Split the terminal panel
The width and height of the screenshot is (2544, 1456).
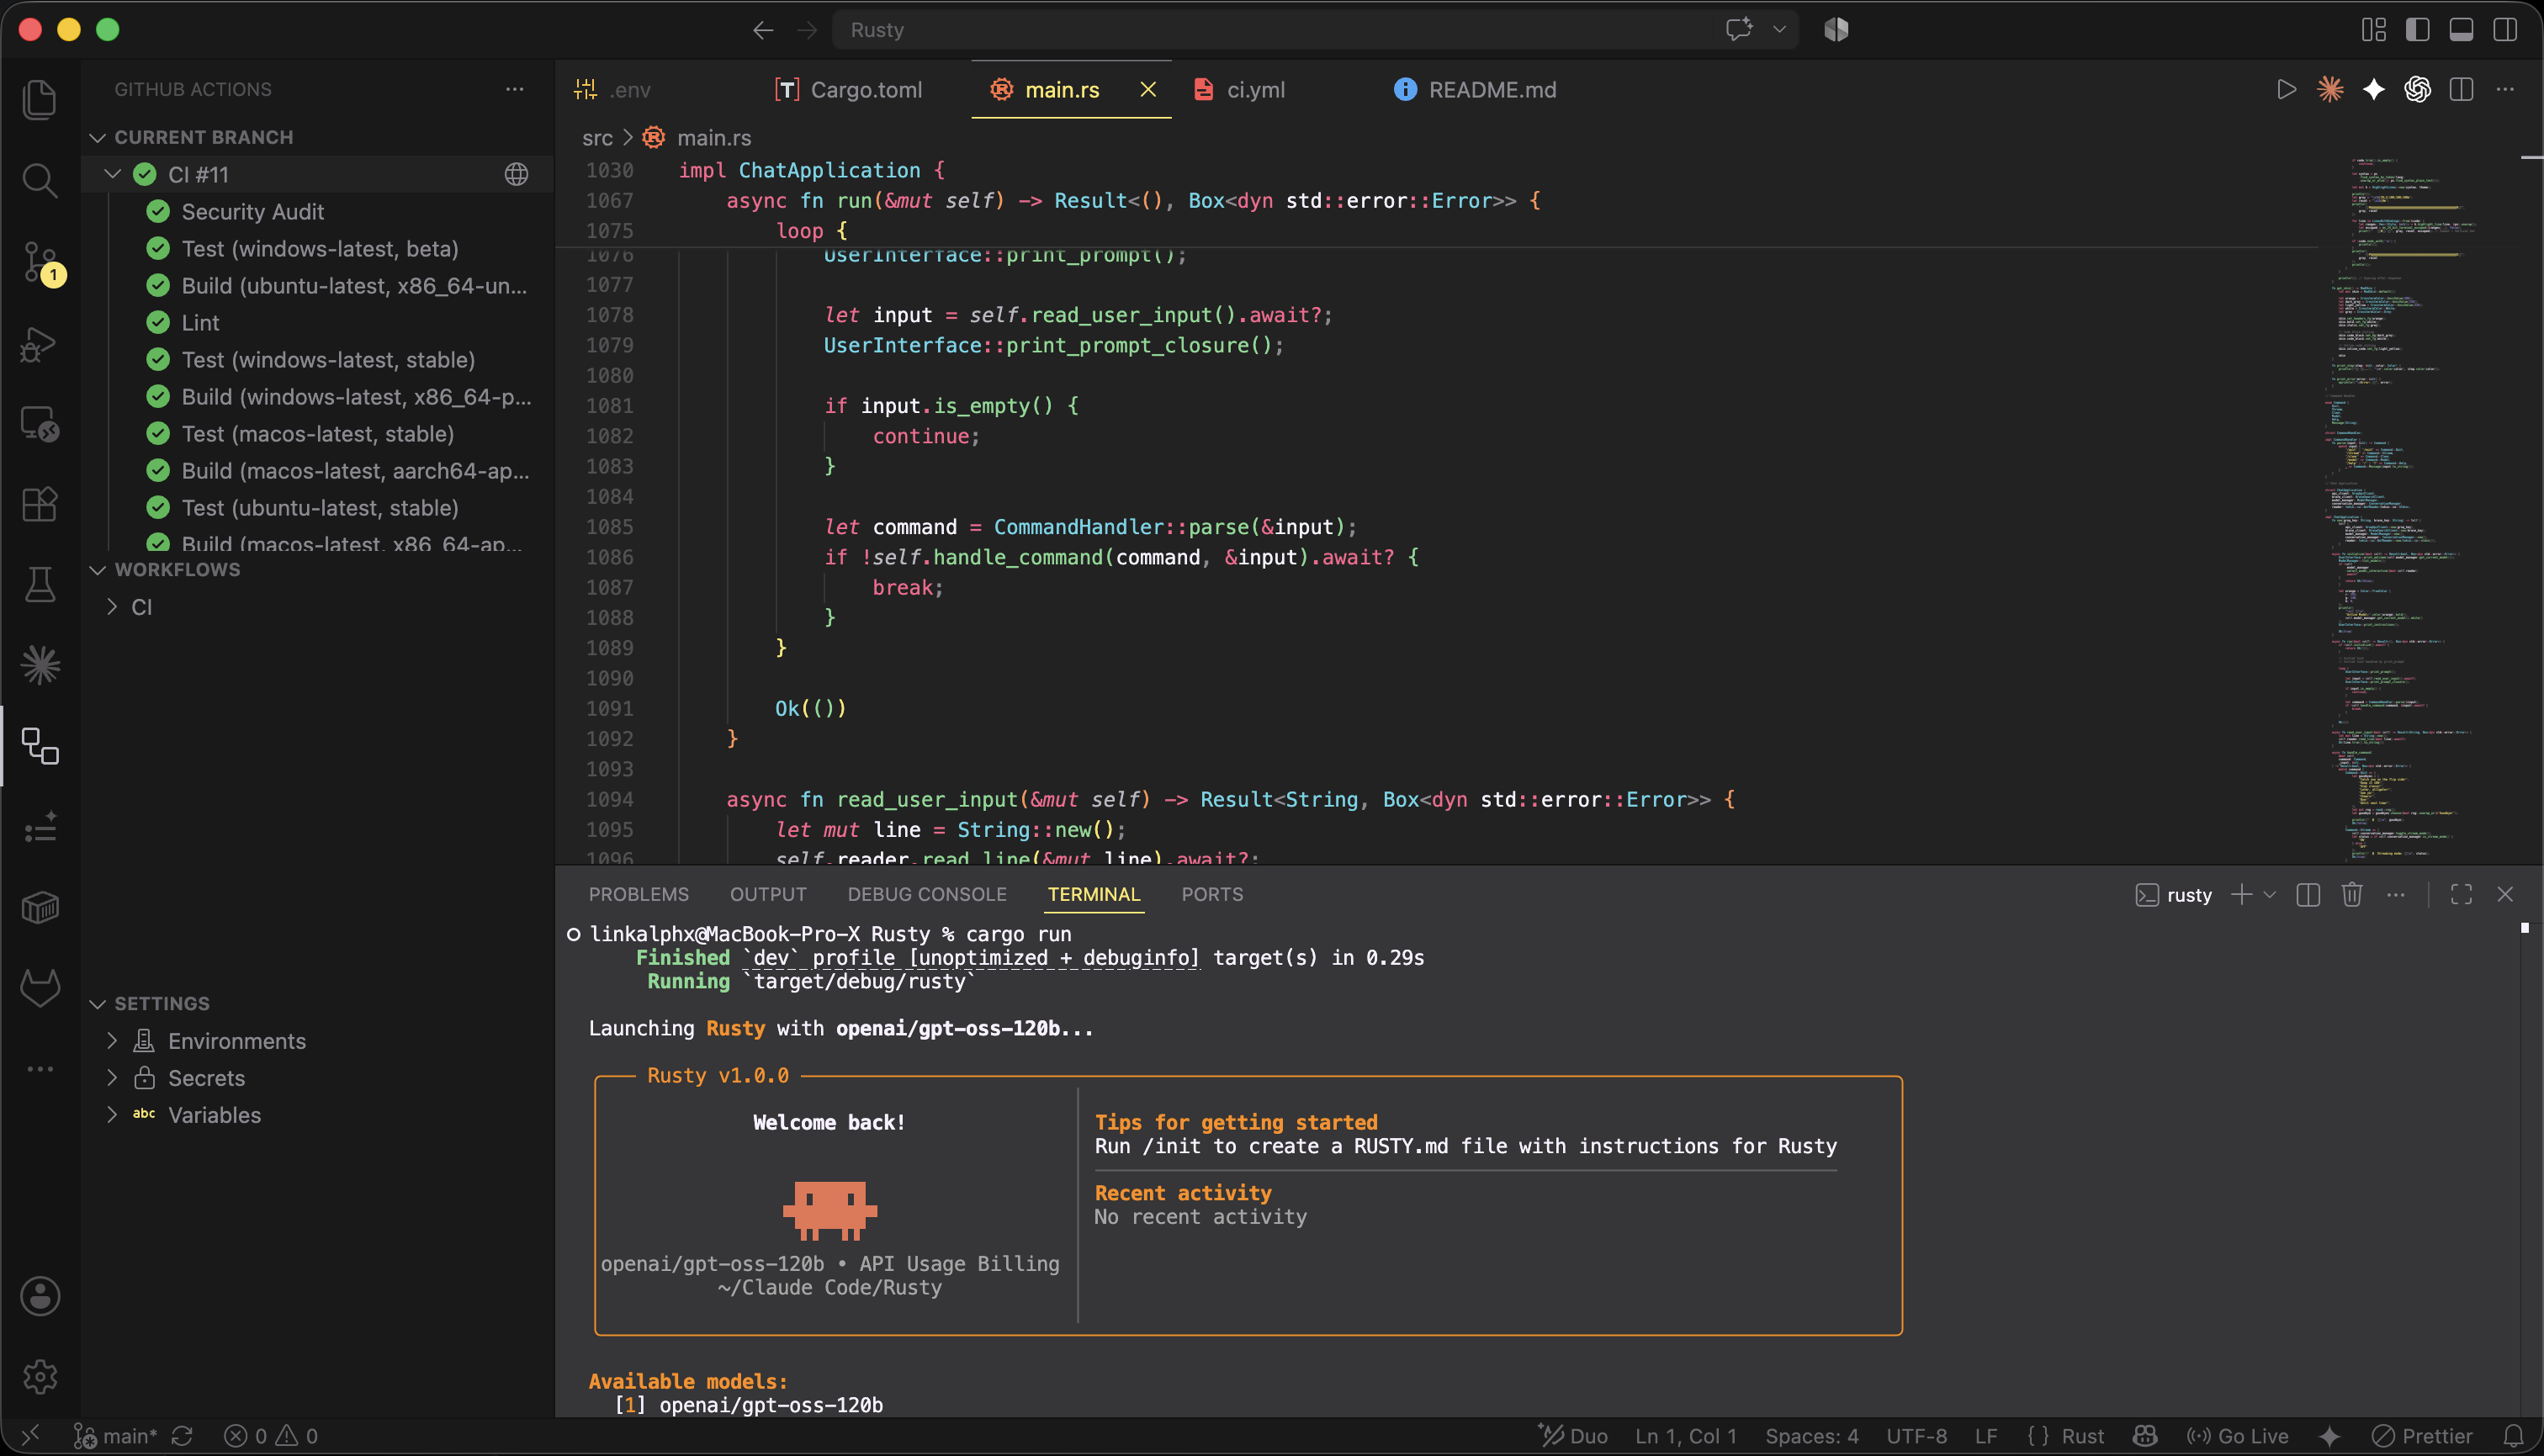click(x=2308, y=894)
